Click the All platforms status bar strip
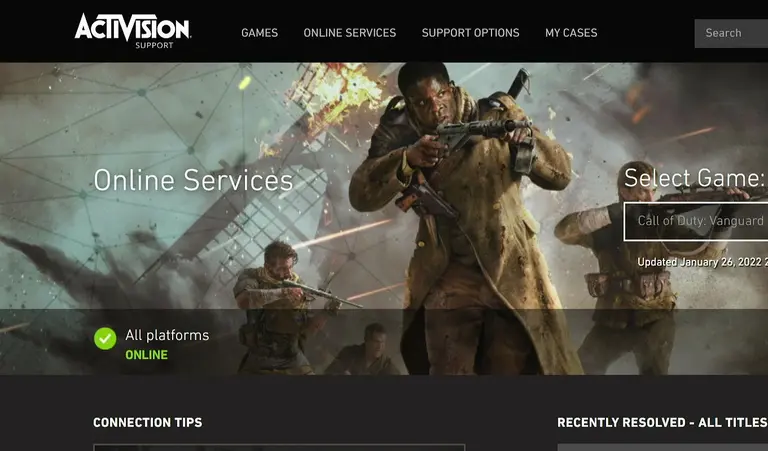This screenshot has height=451, width=768. click(384, 342)
